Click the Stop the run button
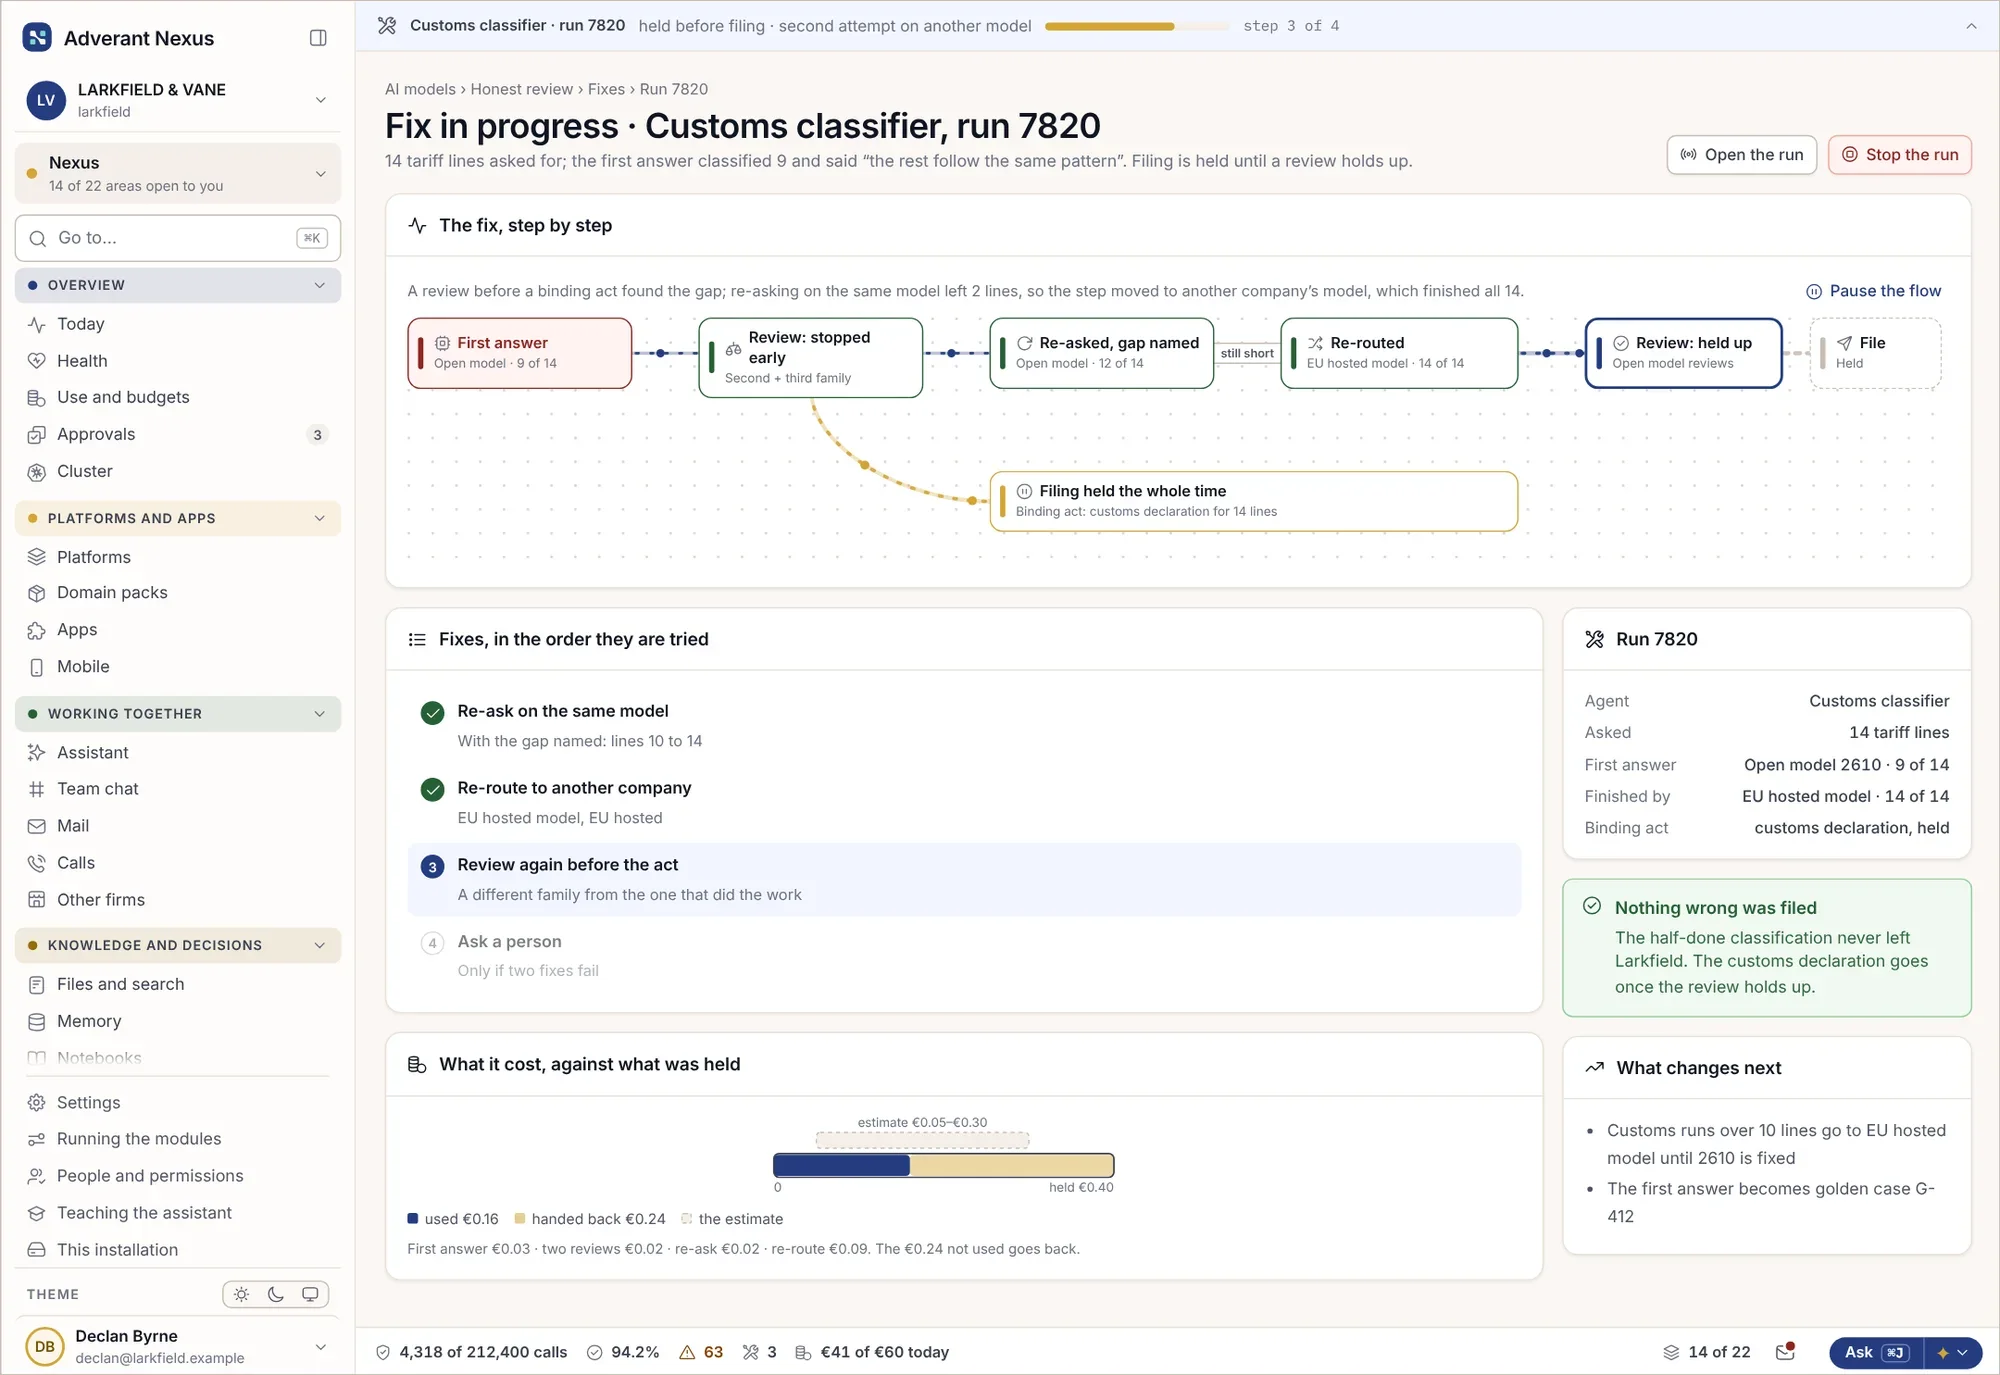The image size is (2000, 1375). (1900, 155)
